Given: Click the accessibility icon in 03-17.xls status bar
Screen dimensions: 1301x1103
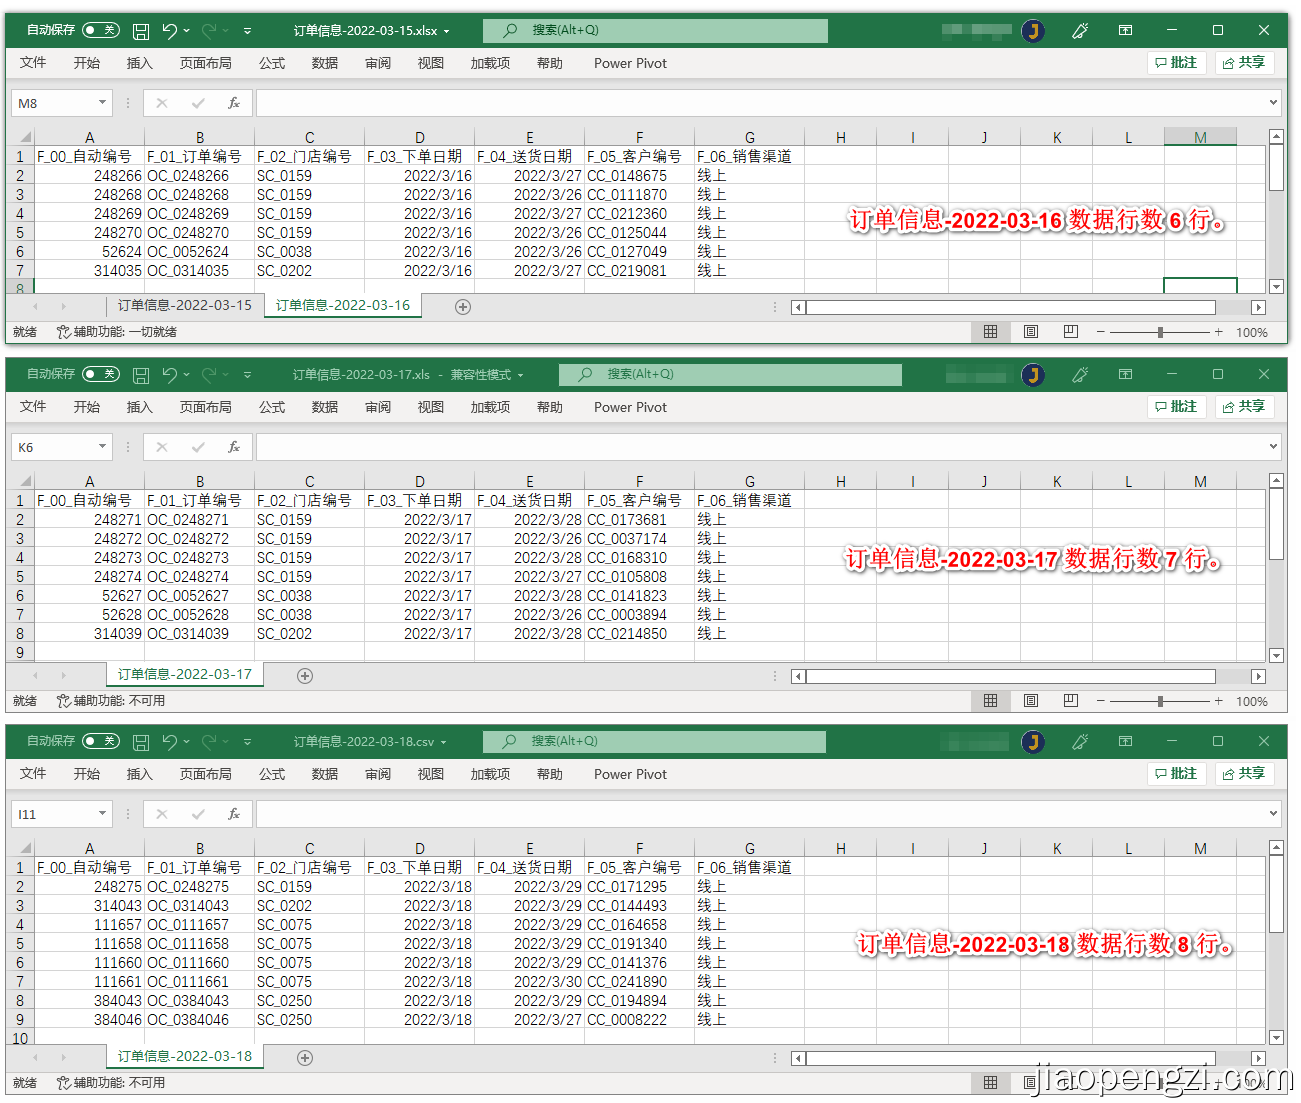Looking at the screenshot, I should 63,701.
